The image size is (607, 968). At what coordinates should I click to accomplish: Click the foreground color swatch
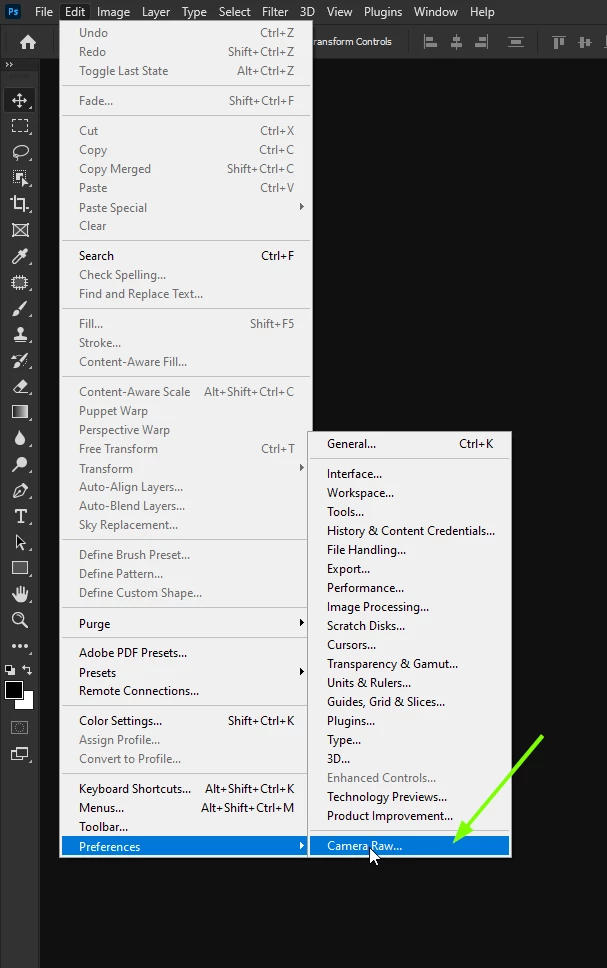12,689
